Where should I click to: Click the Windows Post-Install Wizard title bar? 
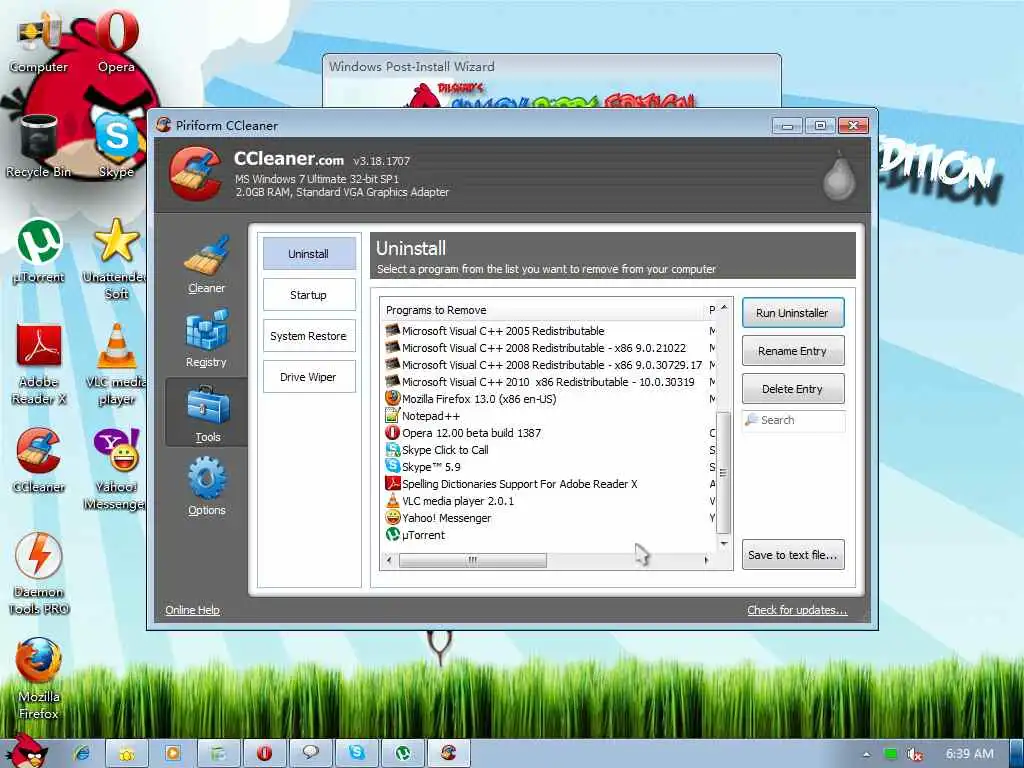tap(552, 66)
